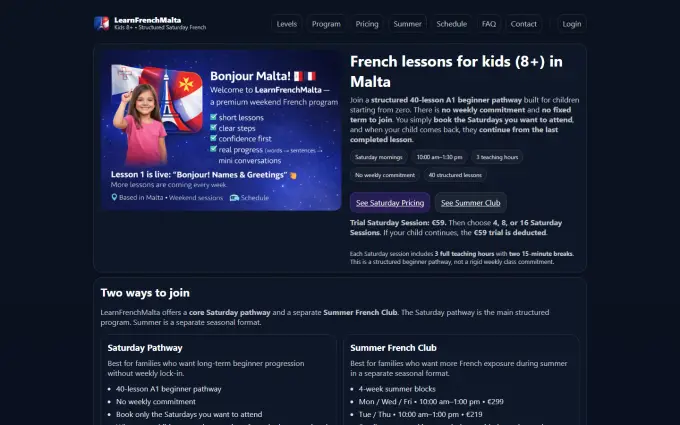Click the location pin icon in banner

click(x=114, y=197)
